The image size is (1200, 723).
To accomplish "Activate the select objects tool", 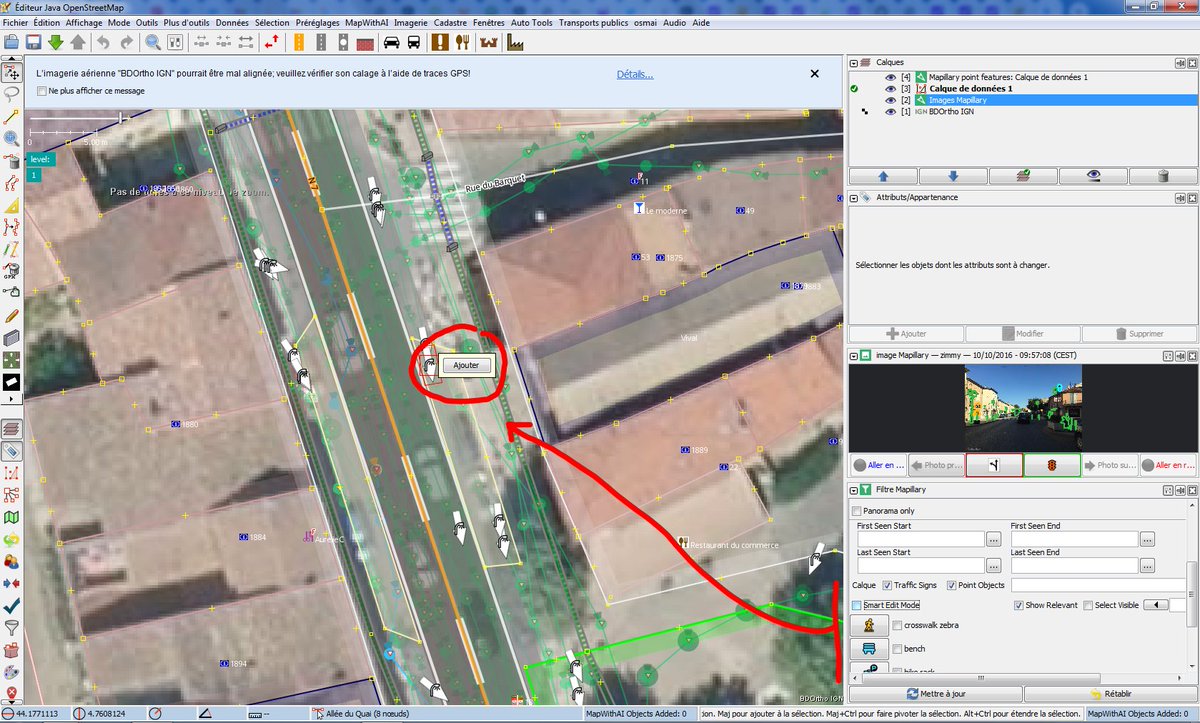I will (x=12, y=72).
